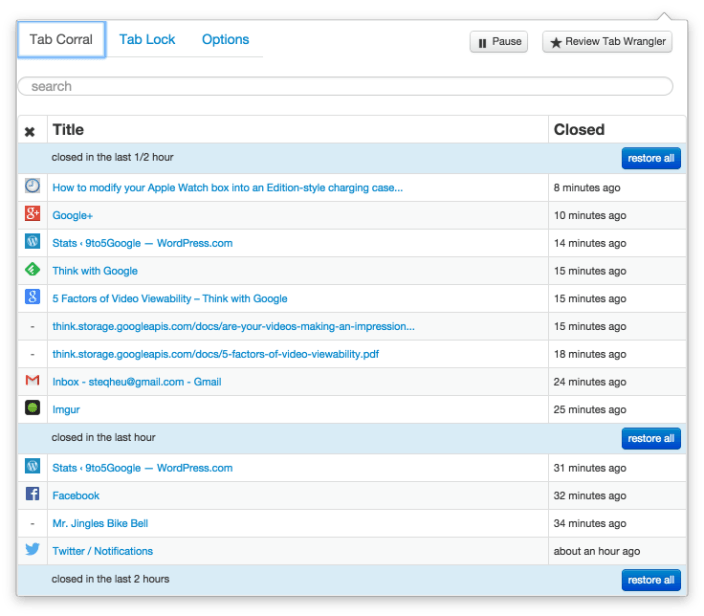Click the Twitter bird favicon
704x616 pixels.
(32, 550)
